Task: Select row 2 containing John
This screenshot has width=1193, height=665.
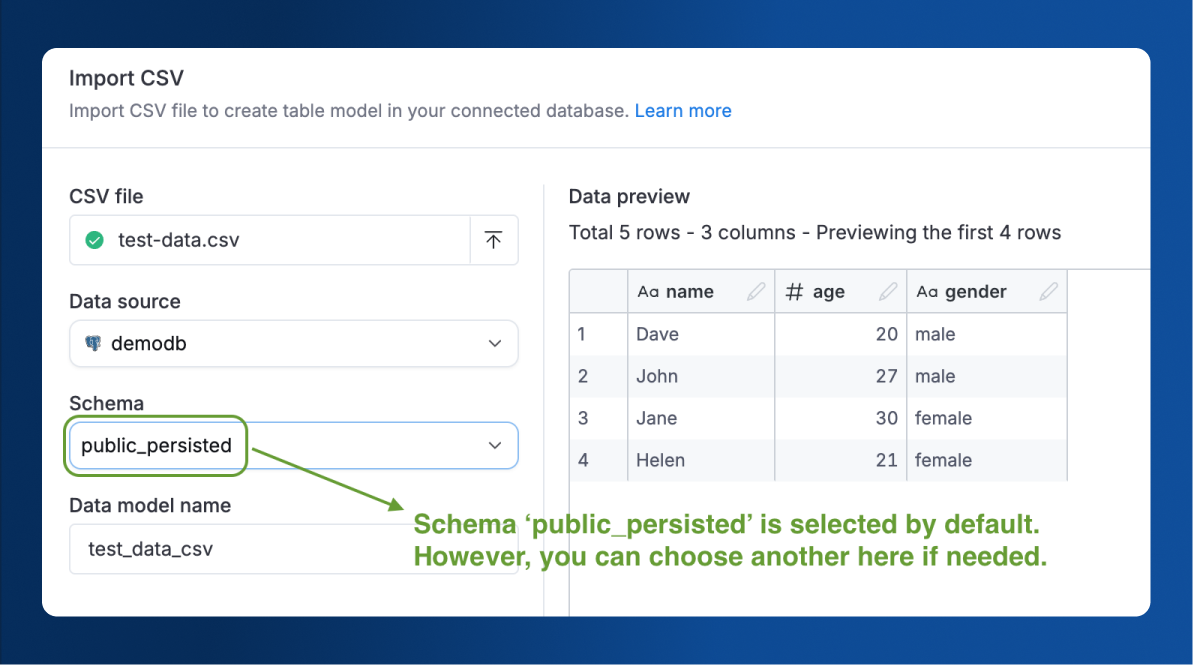Action: point(658,376)
